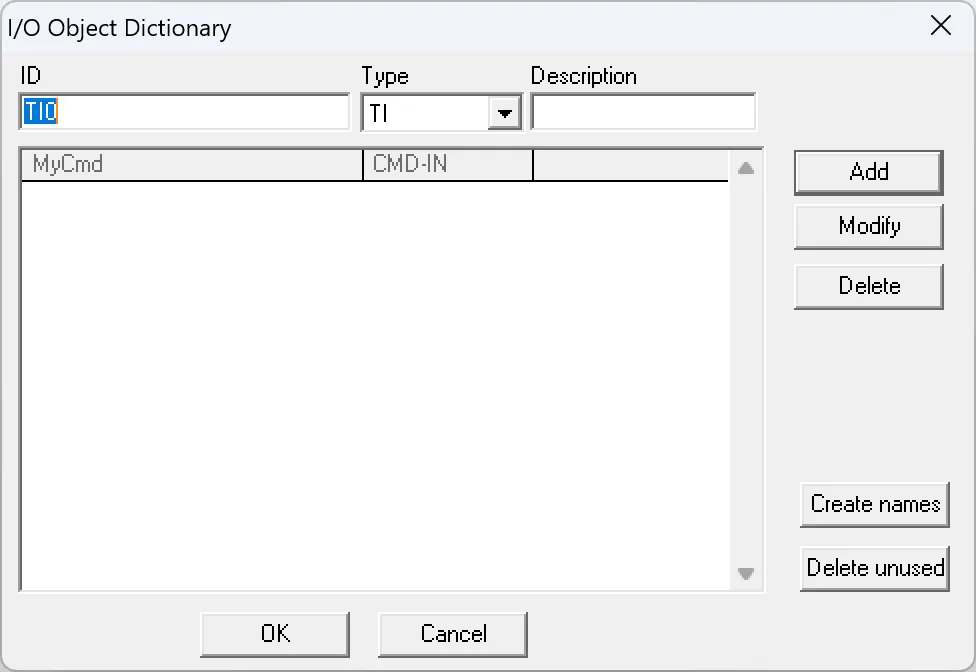Confirm the dialog with OK
Viewport: 976px width, 672px height.
(x=275, y=633)
